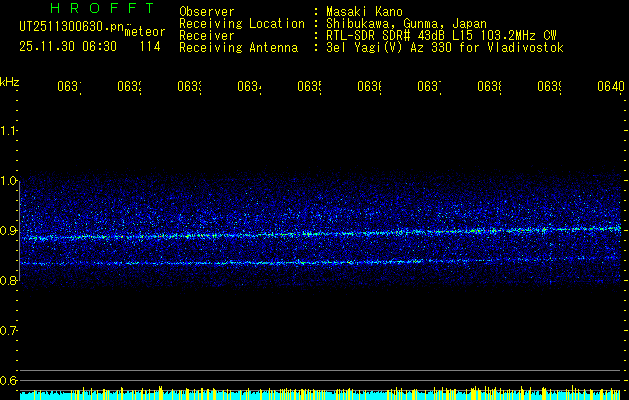Click the kHz axis unit label
The height and width of the screenshot is (400, 629).
point(10,82)
